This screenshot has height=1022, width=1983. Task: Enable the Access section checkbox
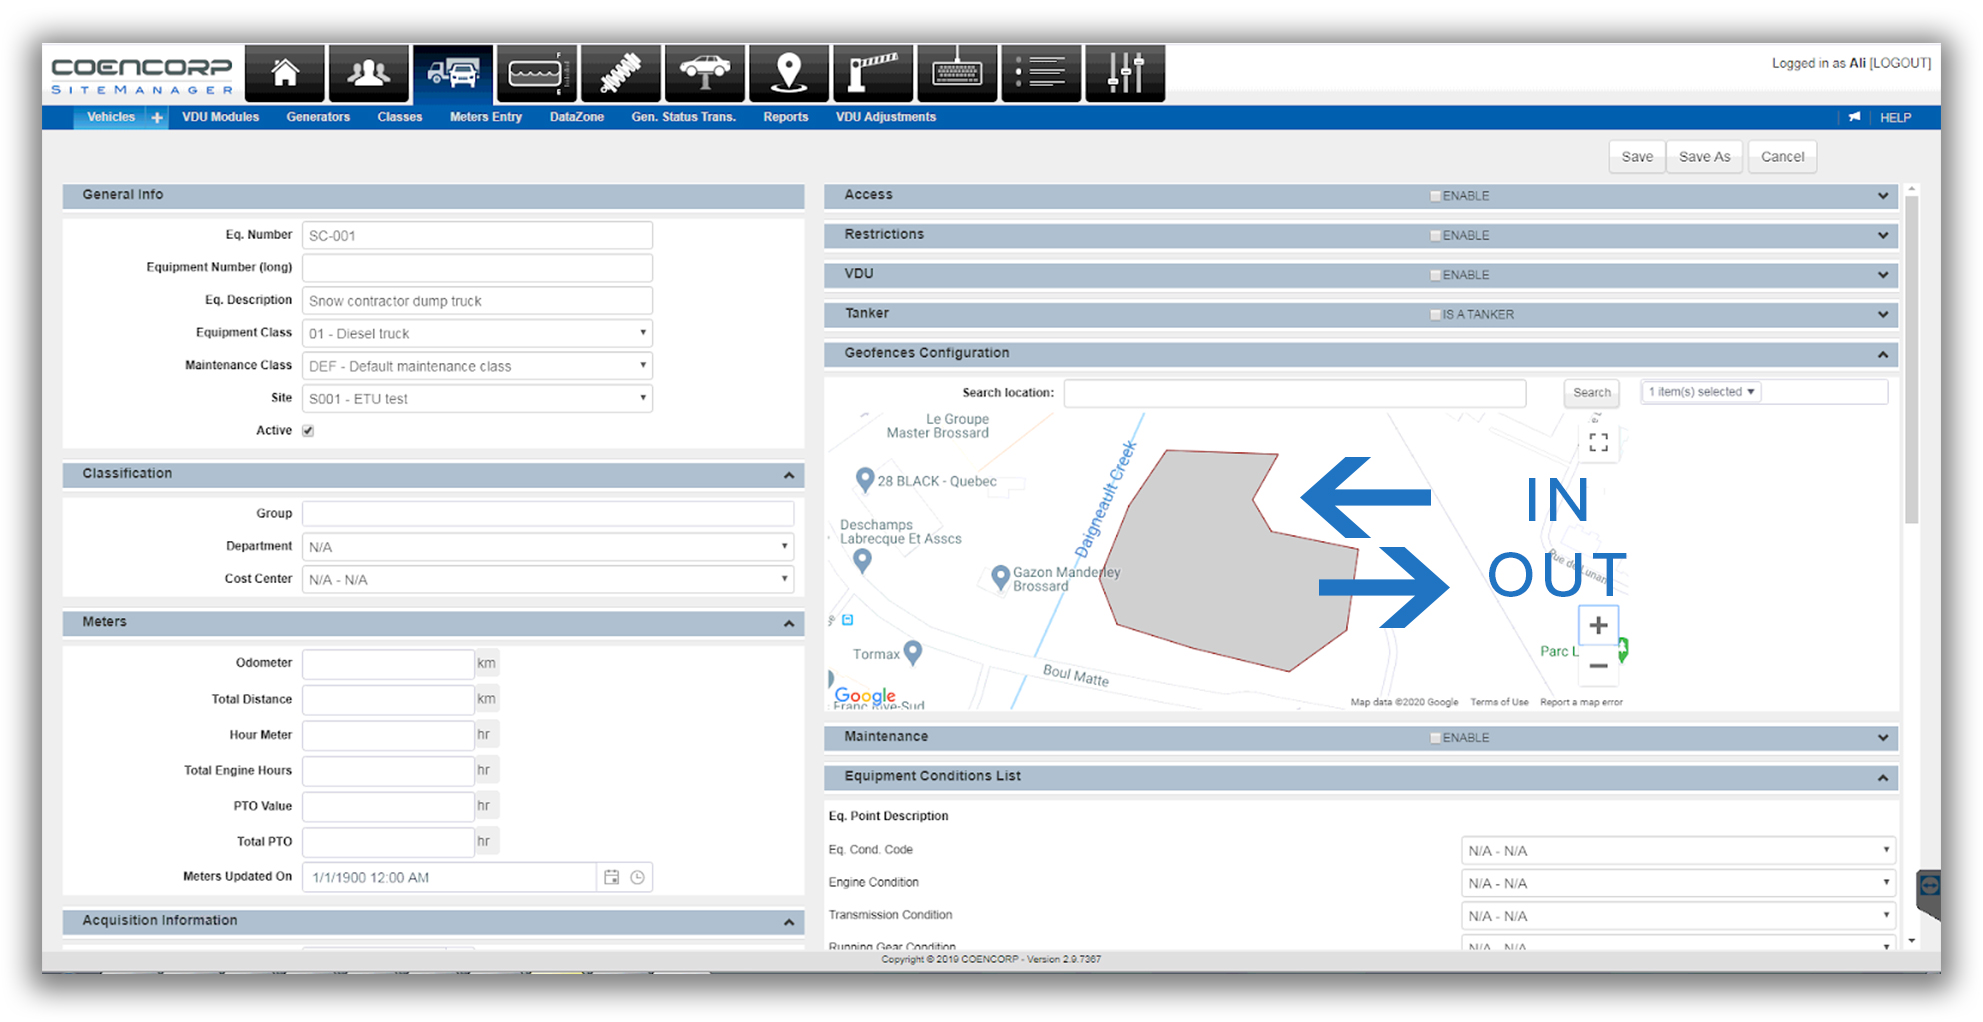coord(1435,196)
